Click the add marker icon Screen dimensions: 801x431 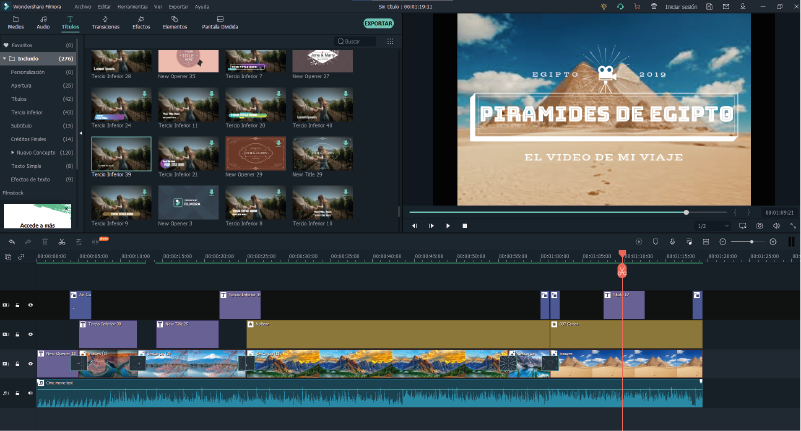pos(655,242)
